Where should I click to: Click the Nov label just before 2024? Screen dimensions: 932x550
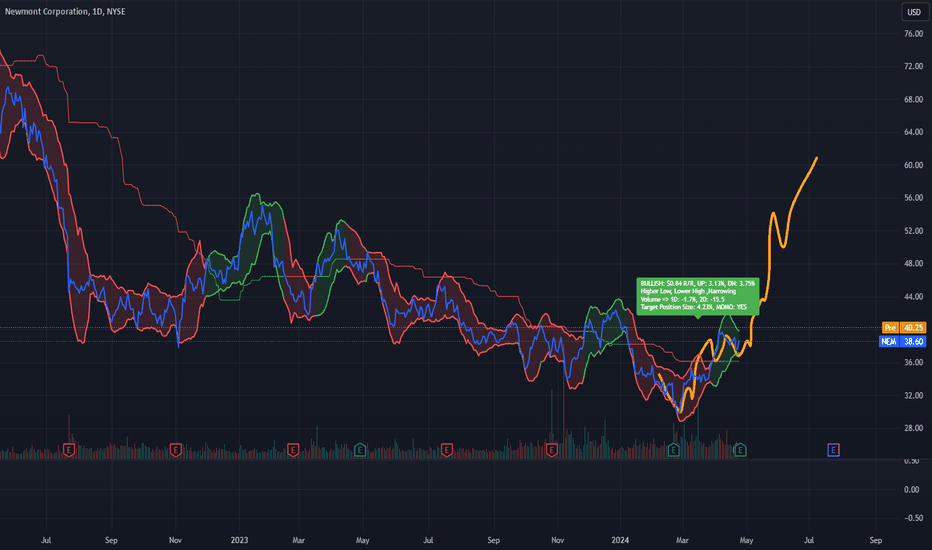[x=557, y=540]
